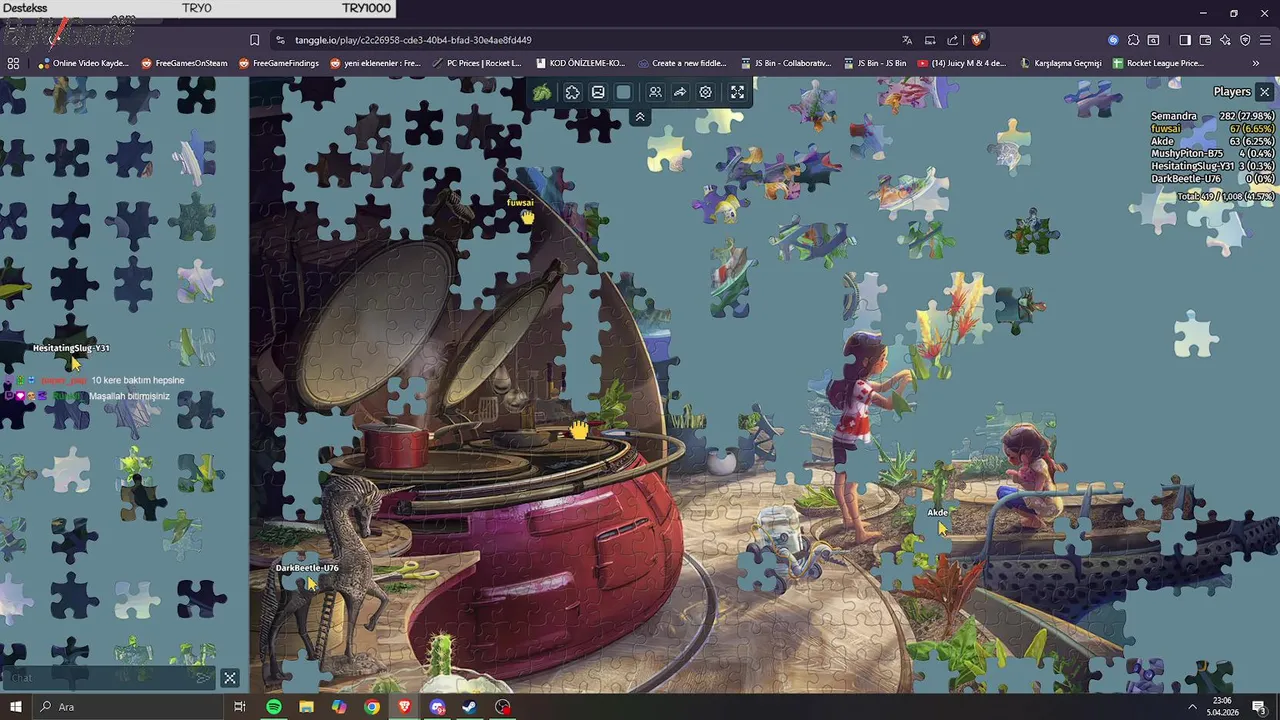Screen dimensions: 1280x720
Task: Open the Windows notification center icon
Action: click(1260, 707)
